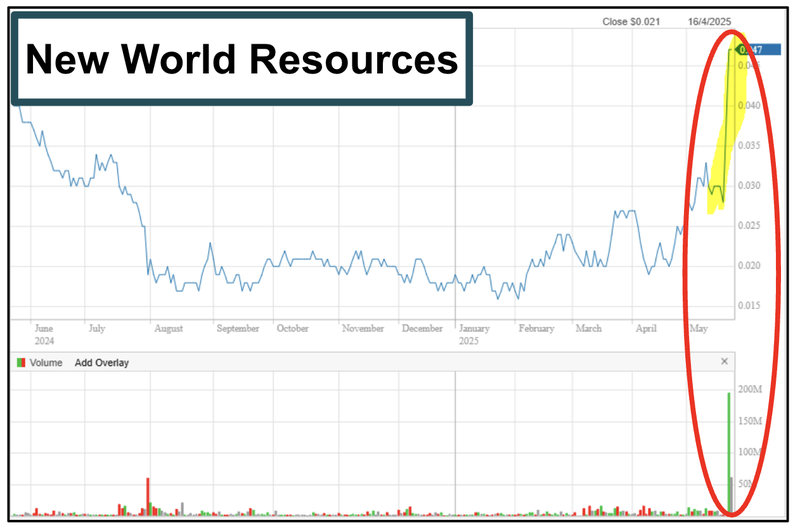
Task: Click the 'March' axis label
Action: coord(589,328)
